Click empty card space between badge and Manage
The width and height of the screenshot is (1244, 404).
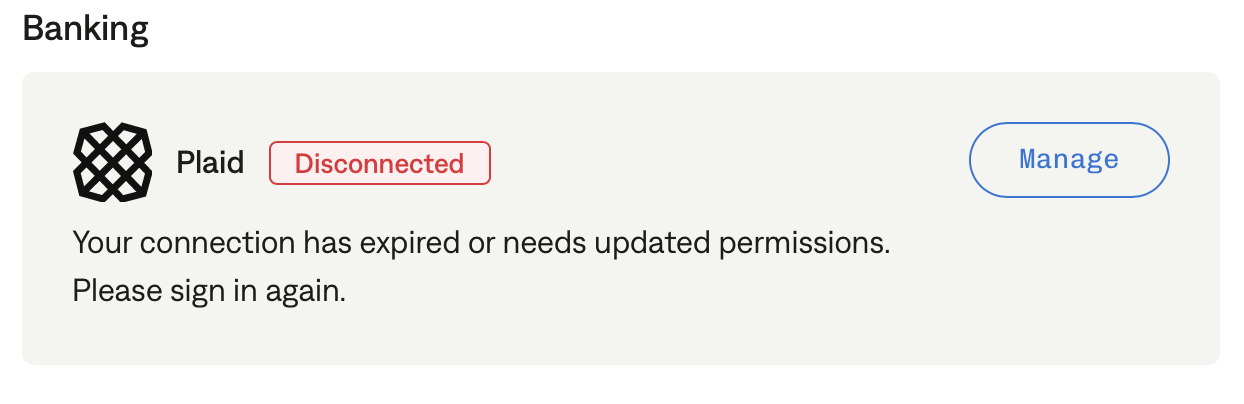tap(730, 163)
